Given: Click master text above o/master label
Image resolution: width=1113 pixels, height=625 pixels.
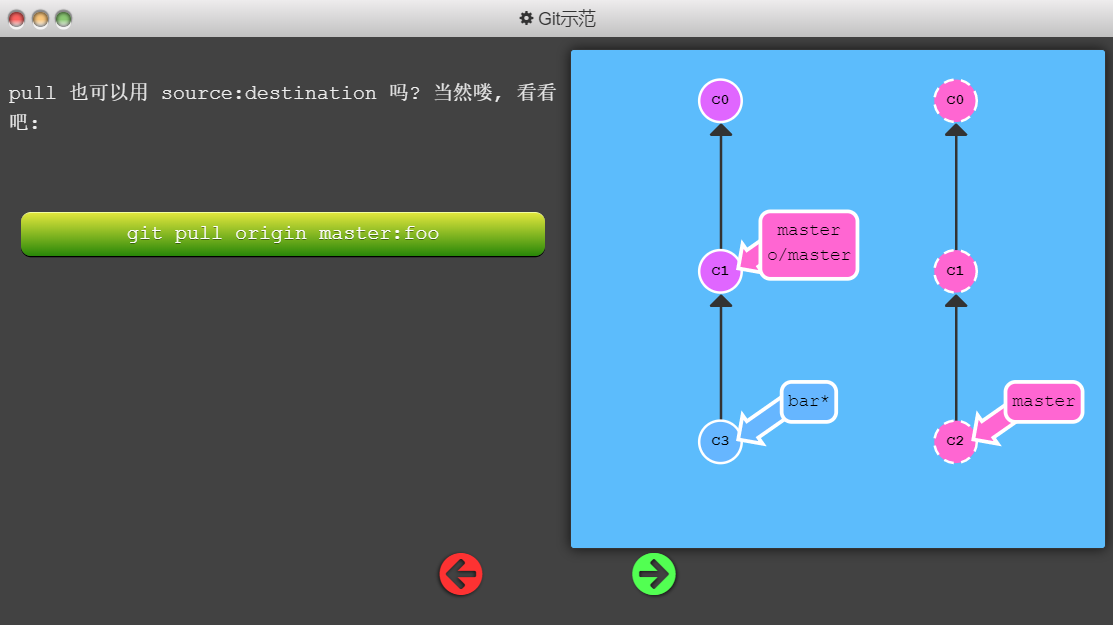Looking at the screenshot, I should 809,231.
